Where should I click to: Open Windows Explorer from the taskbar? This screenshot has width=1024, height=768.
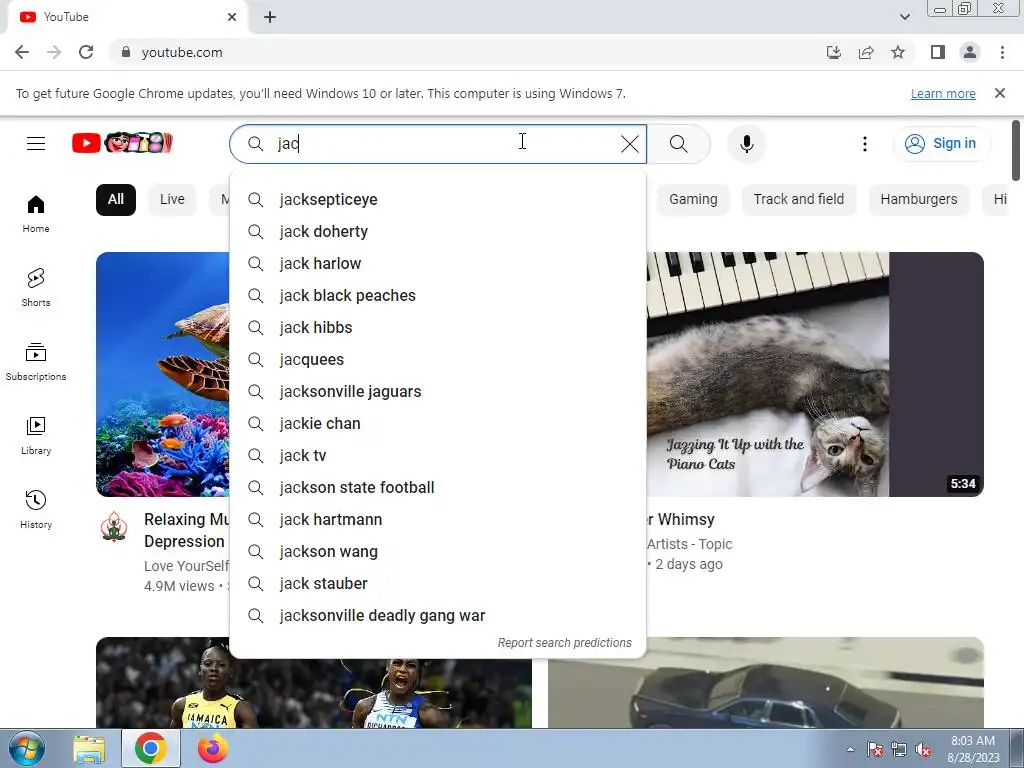(89, 748)
